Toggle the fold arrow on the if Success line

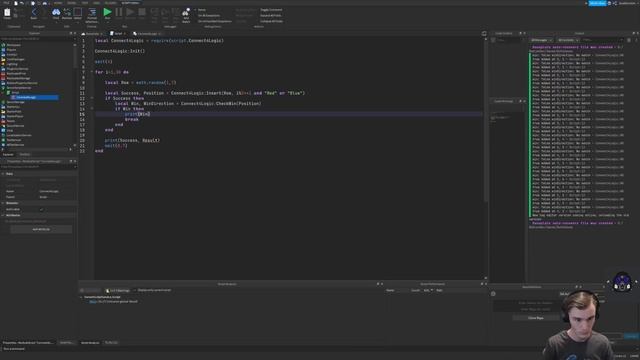[x=92, y=98]
